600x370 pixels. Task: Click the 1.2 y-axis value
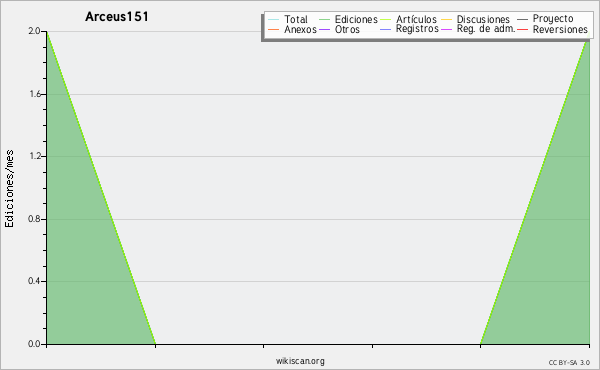point(34,156)
